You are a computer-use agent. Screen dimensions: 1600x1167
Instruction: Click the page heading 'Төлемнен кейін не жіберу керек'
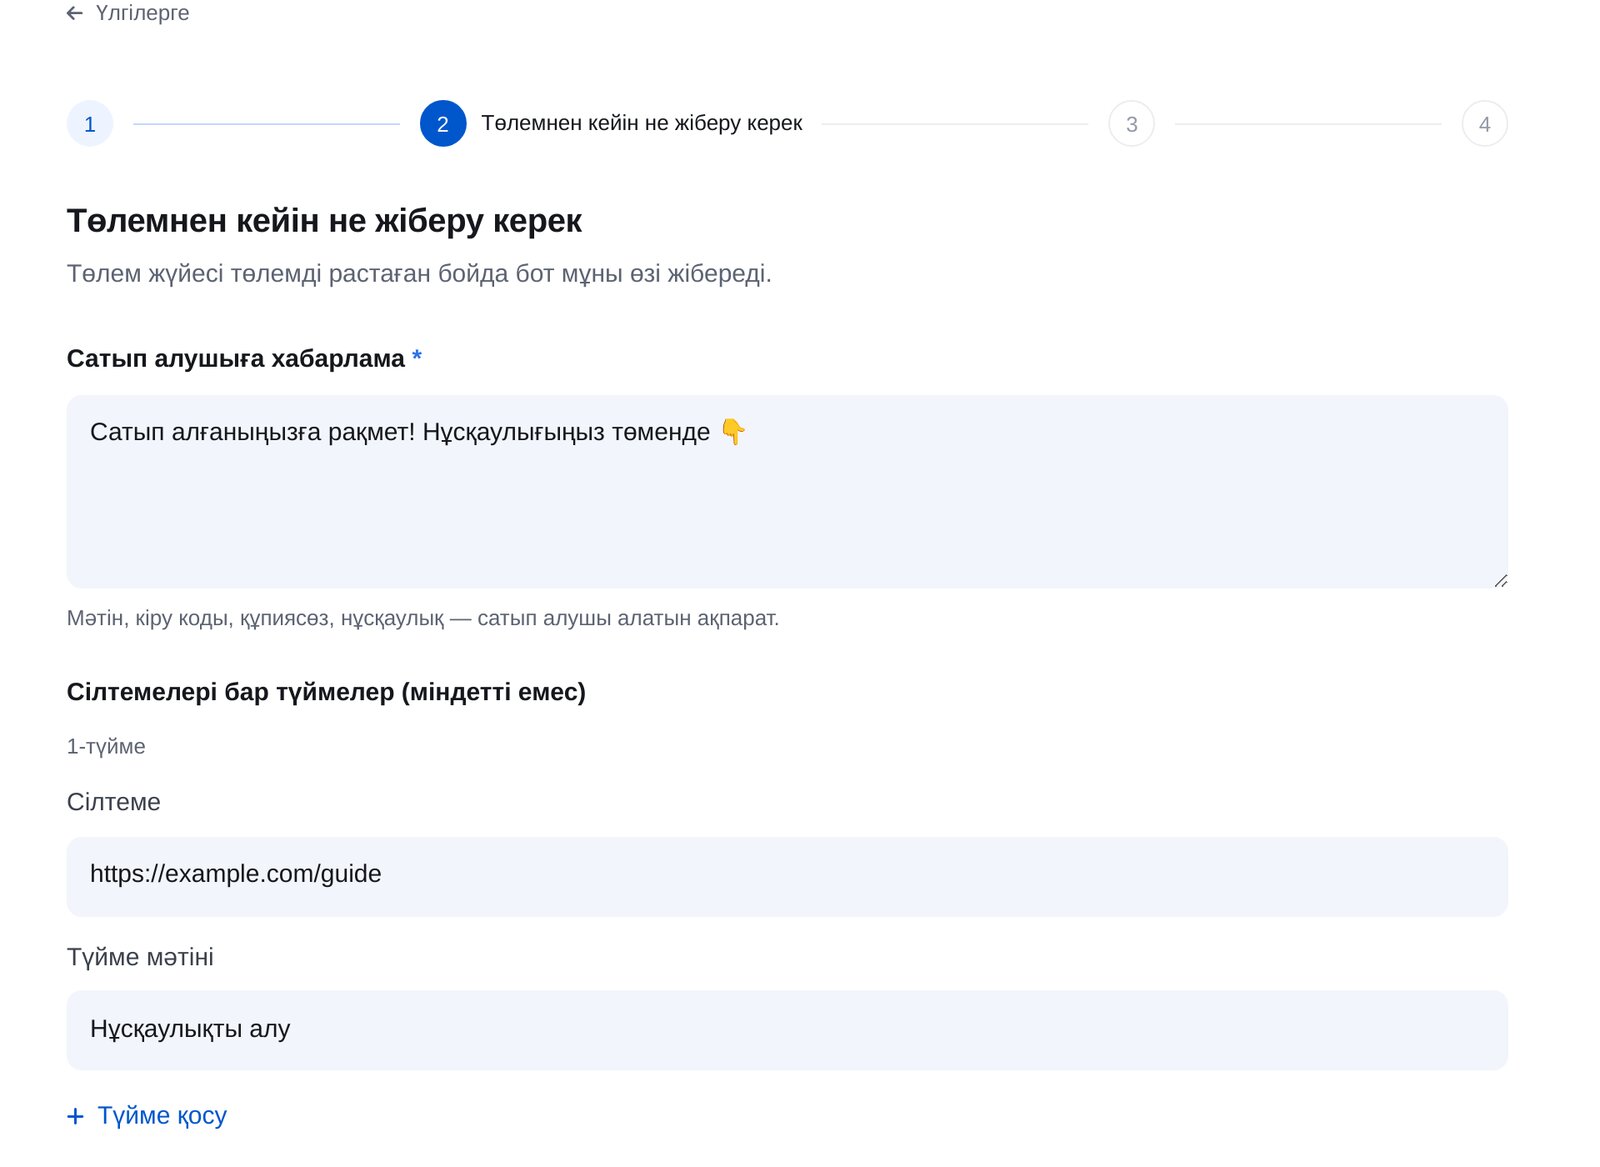(324, 220)
